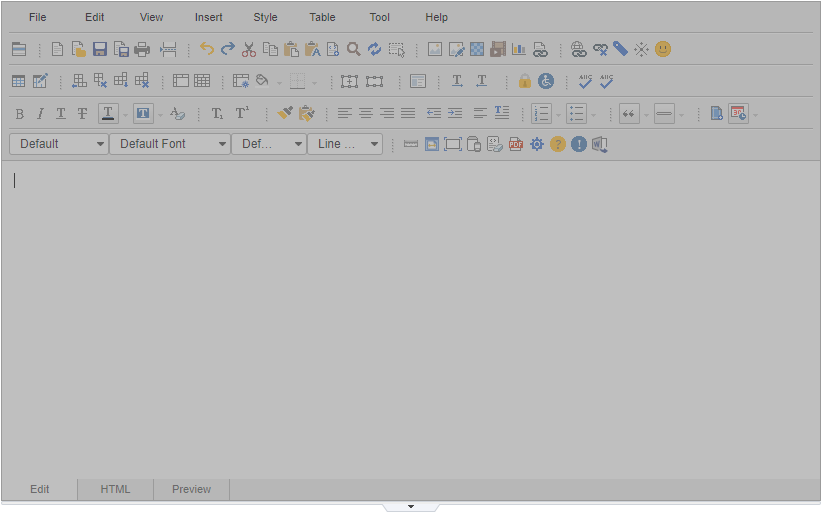Save the document using the floppy disk icon

(100, 49)
